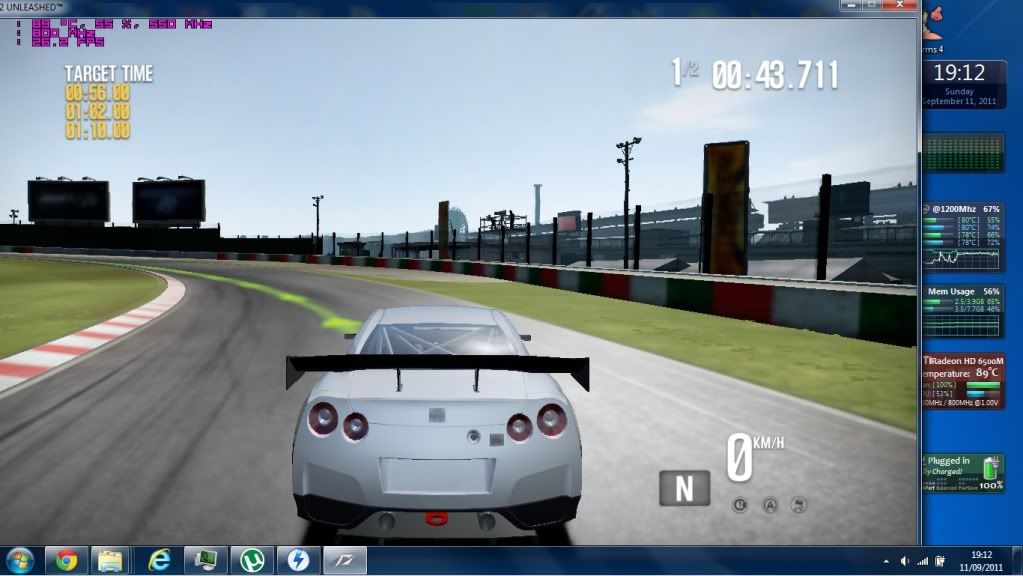The height and width of the screenshot is (576, 1023).
Task: Click the third target time 01:10.00
Action: pyautogui.click(x=97, y=130)
